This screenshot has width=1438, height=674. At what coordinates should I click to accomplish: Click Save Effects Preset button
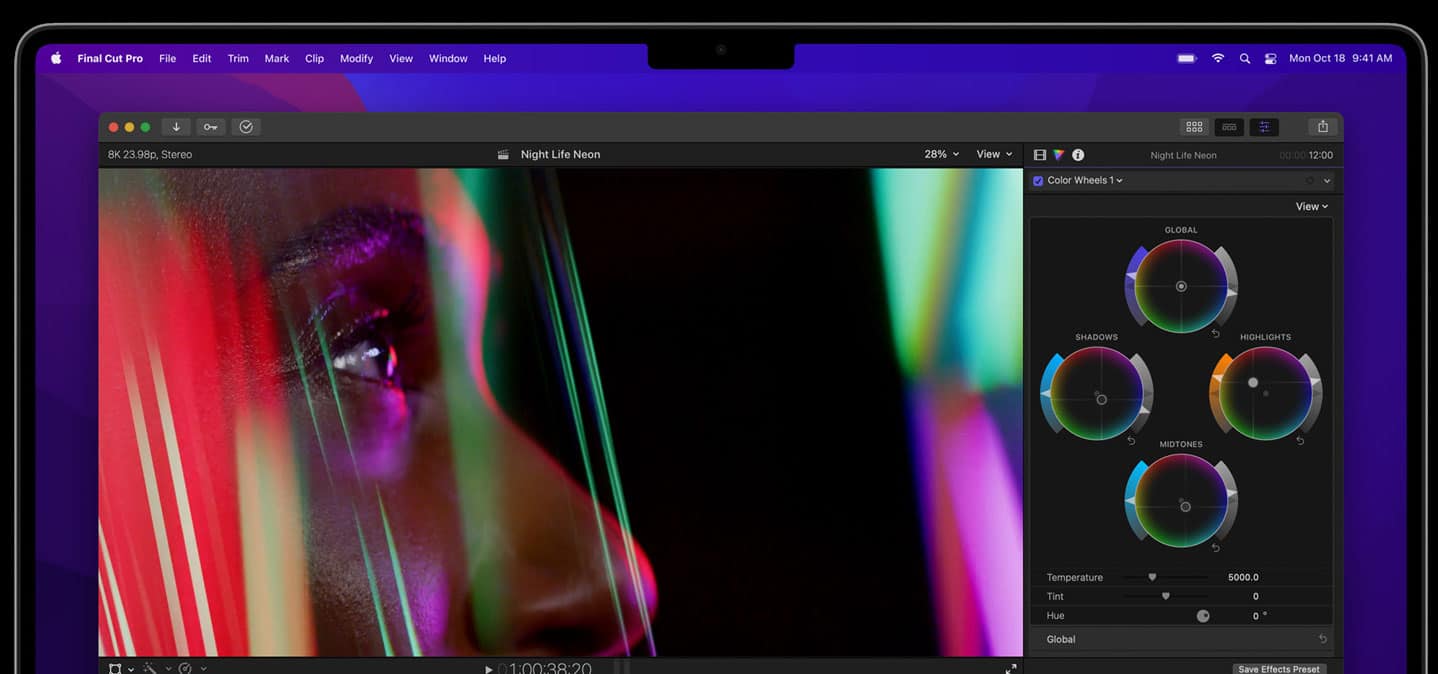click(1279, 669)
